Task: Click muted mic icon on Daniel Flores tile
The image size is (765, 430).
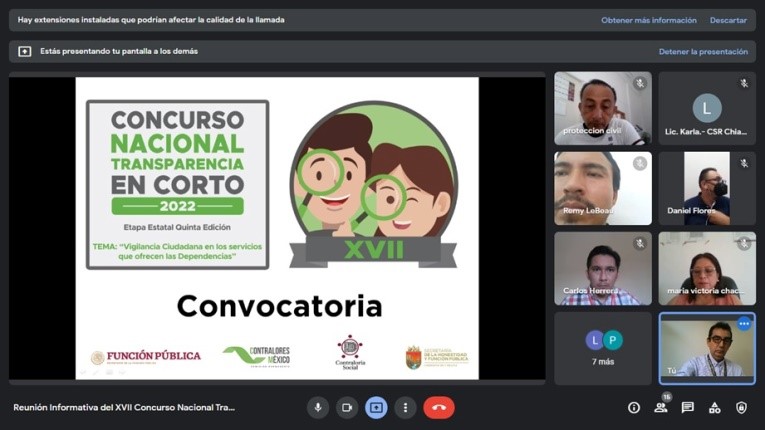Action: tap(744, 164)
